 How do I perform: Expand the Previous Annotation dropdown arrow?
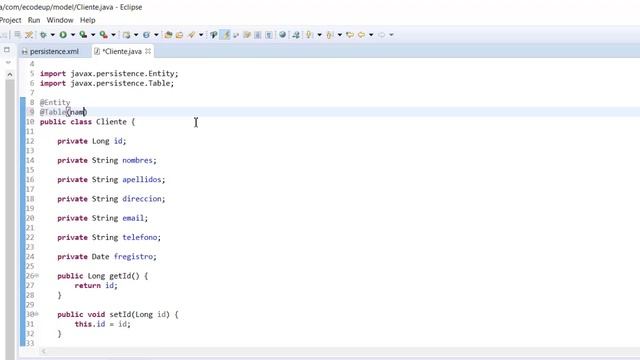pos(340,35)
